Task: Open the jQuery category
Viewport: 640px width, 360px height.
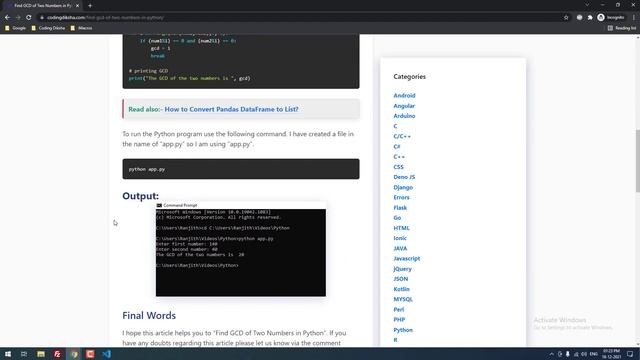Action: coord(402,269)
